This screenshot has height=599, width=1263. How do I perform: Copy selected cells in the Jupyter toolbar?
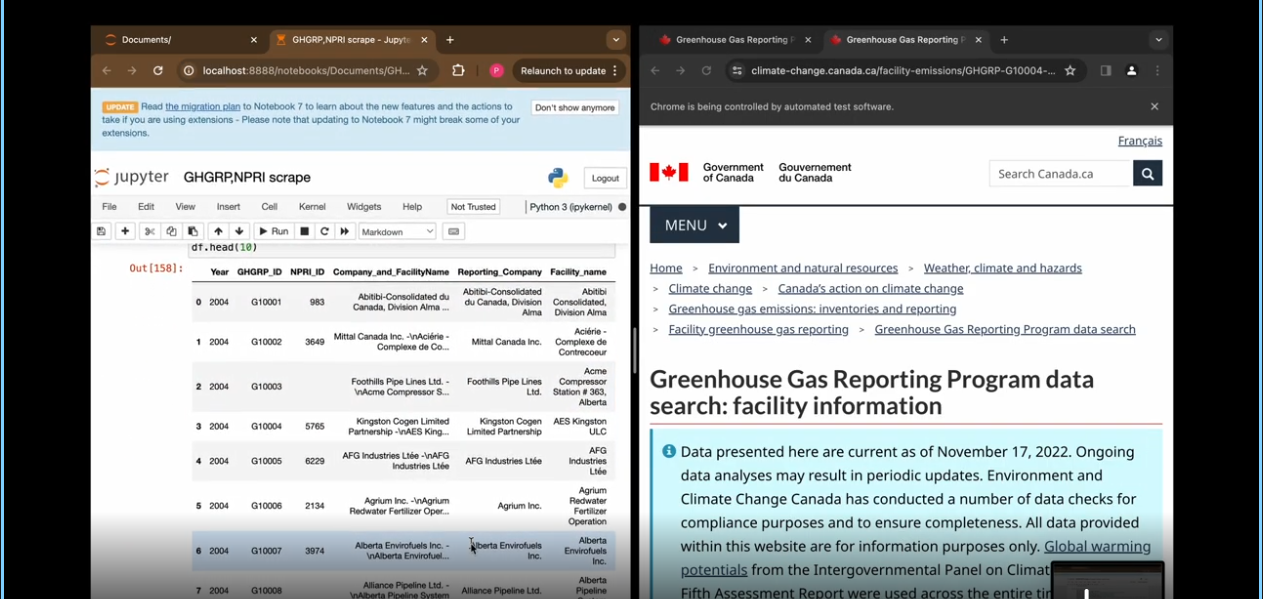(x=171, y=231)
